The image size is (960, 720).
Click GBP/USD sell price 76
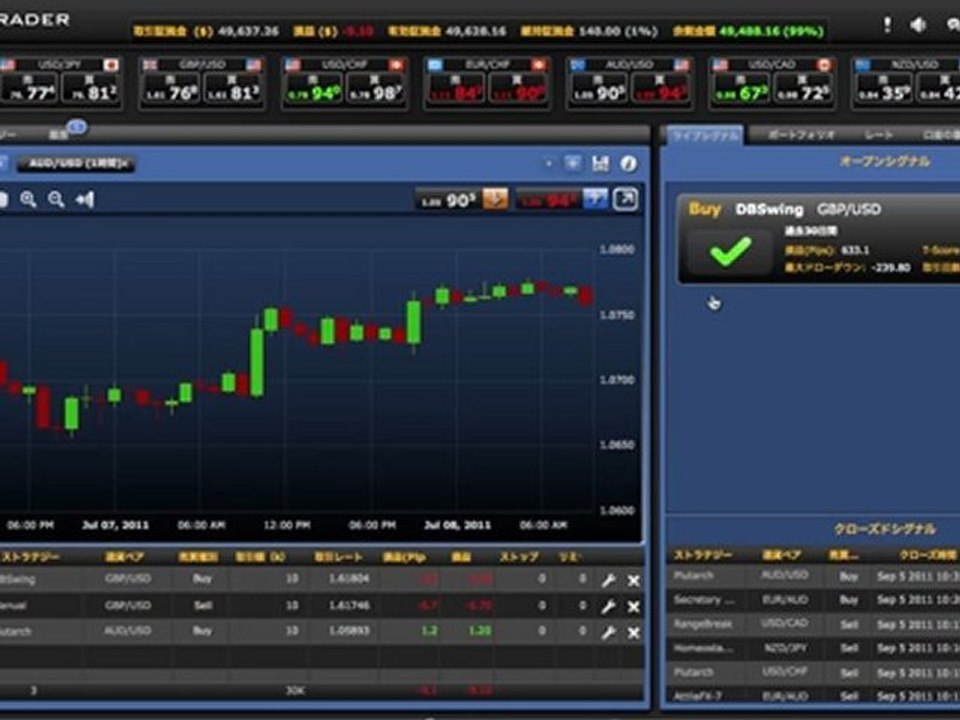(x=171, y=88)
